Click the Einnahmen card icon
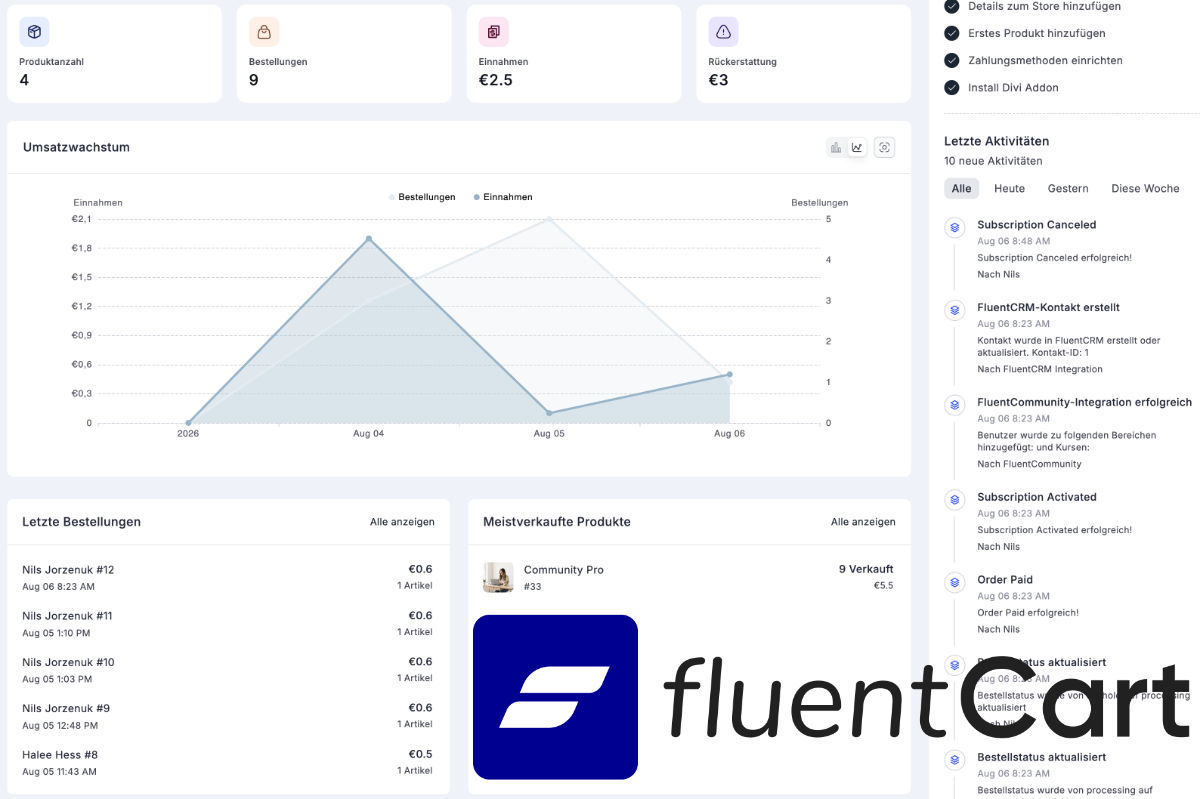Image resolution: width=1200 pixels, height=799 pixels. coord(493,32)
